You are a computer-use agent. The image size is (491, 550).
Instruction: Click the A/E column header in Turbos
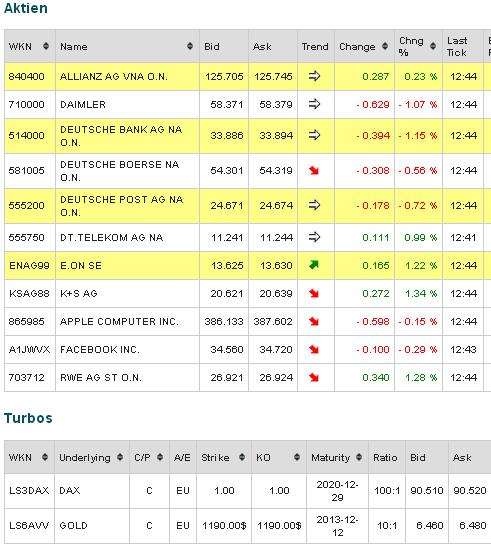(182, 458)
